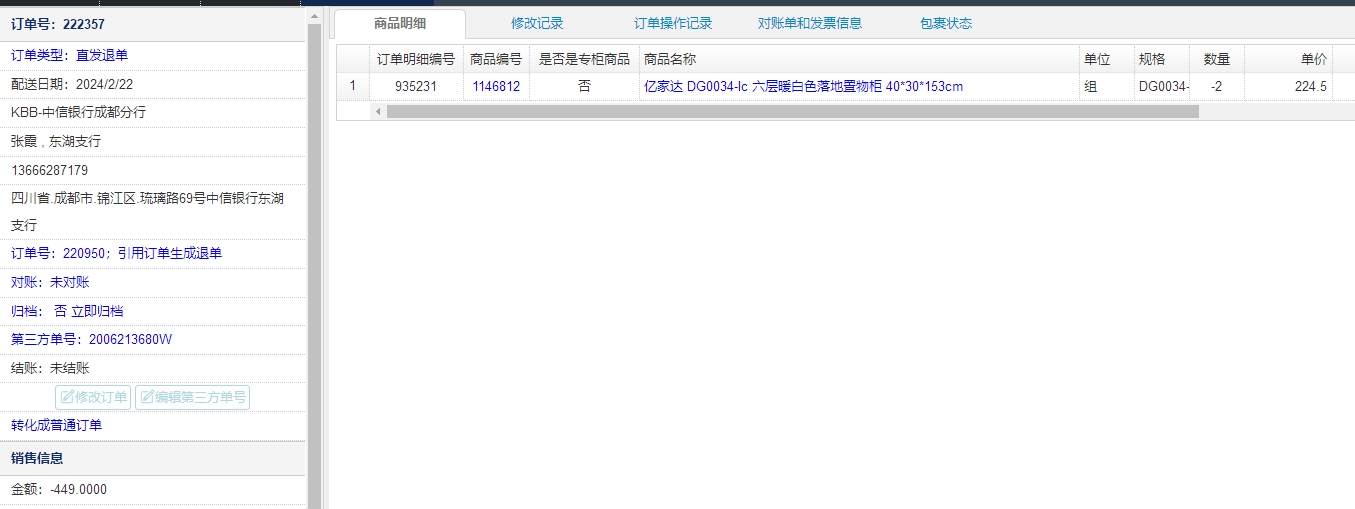Open product number 1146812 link
This screenshot has height=509, width=1355.
click(x=496, y=87)
